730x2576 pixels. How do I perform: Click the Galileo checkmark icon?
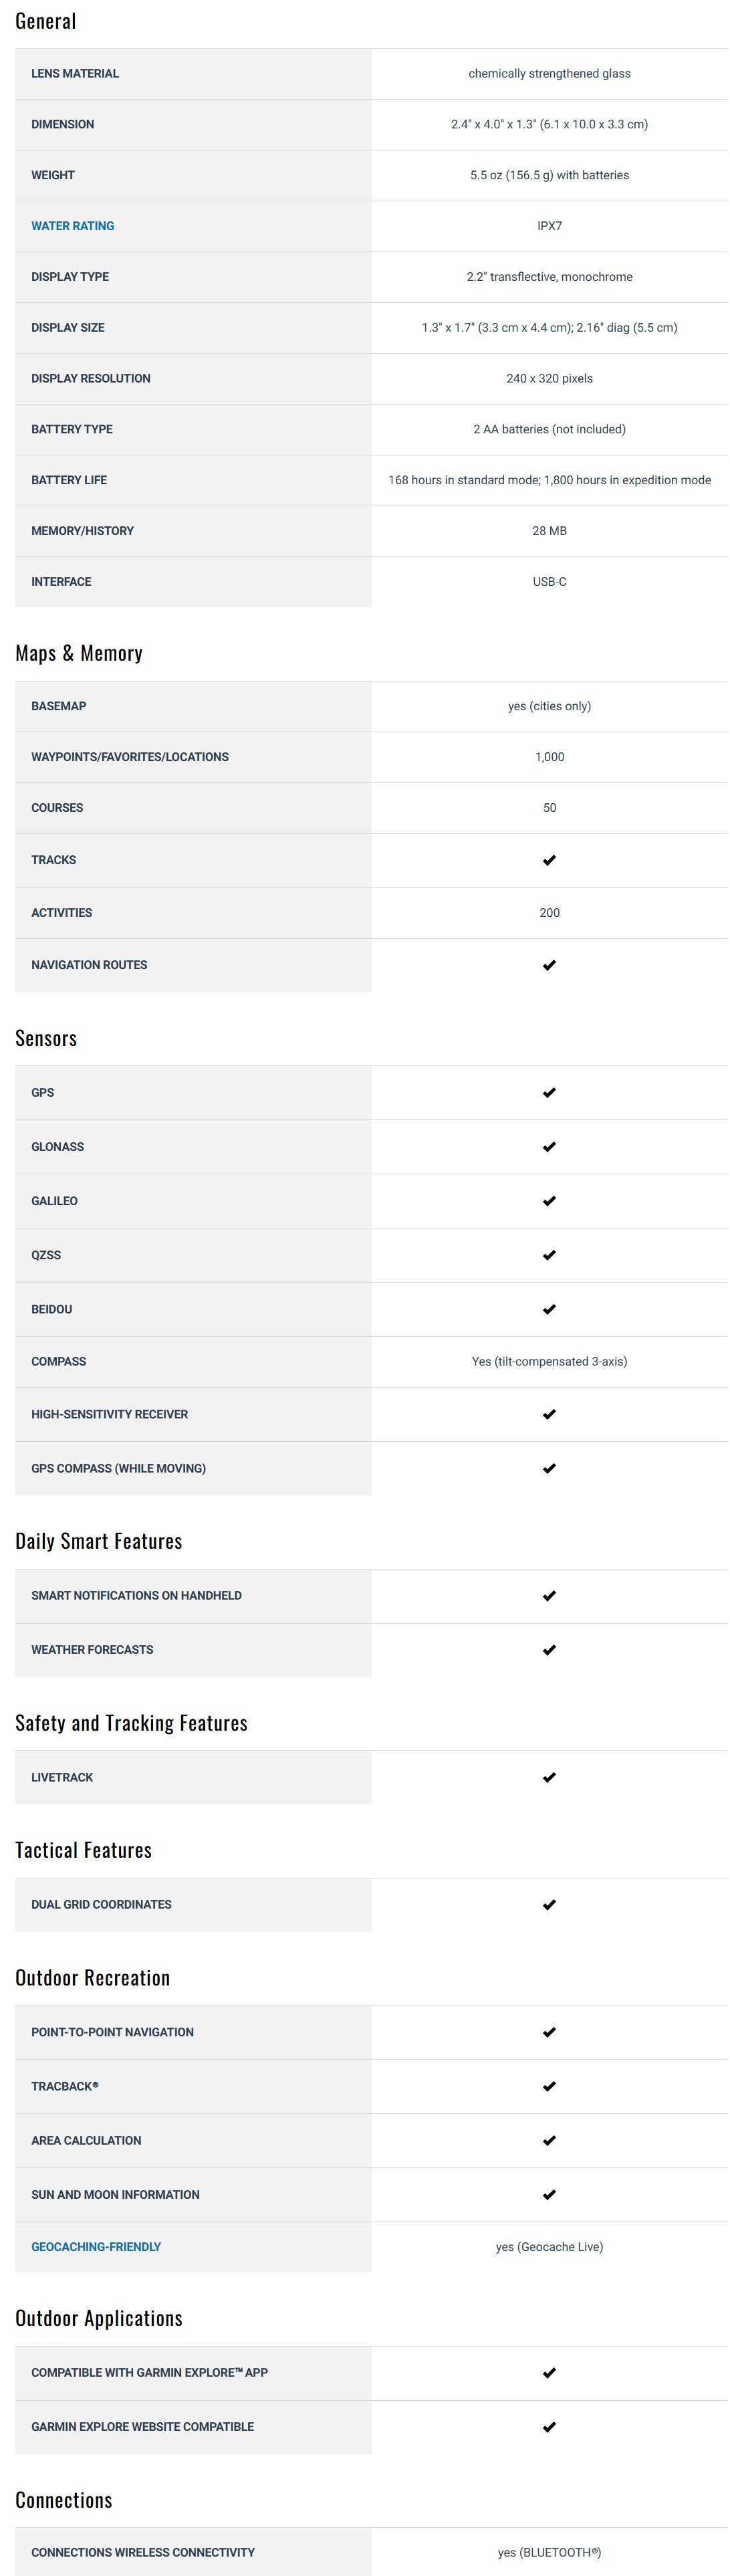click(x=549, y=1201)
